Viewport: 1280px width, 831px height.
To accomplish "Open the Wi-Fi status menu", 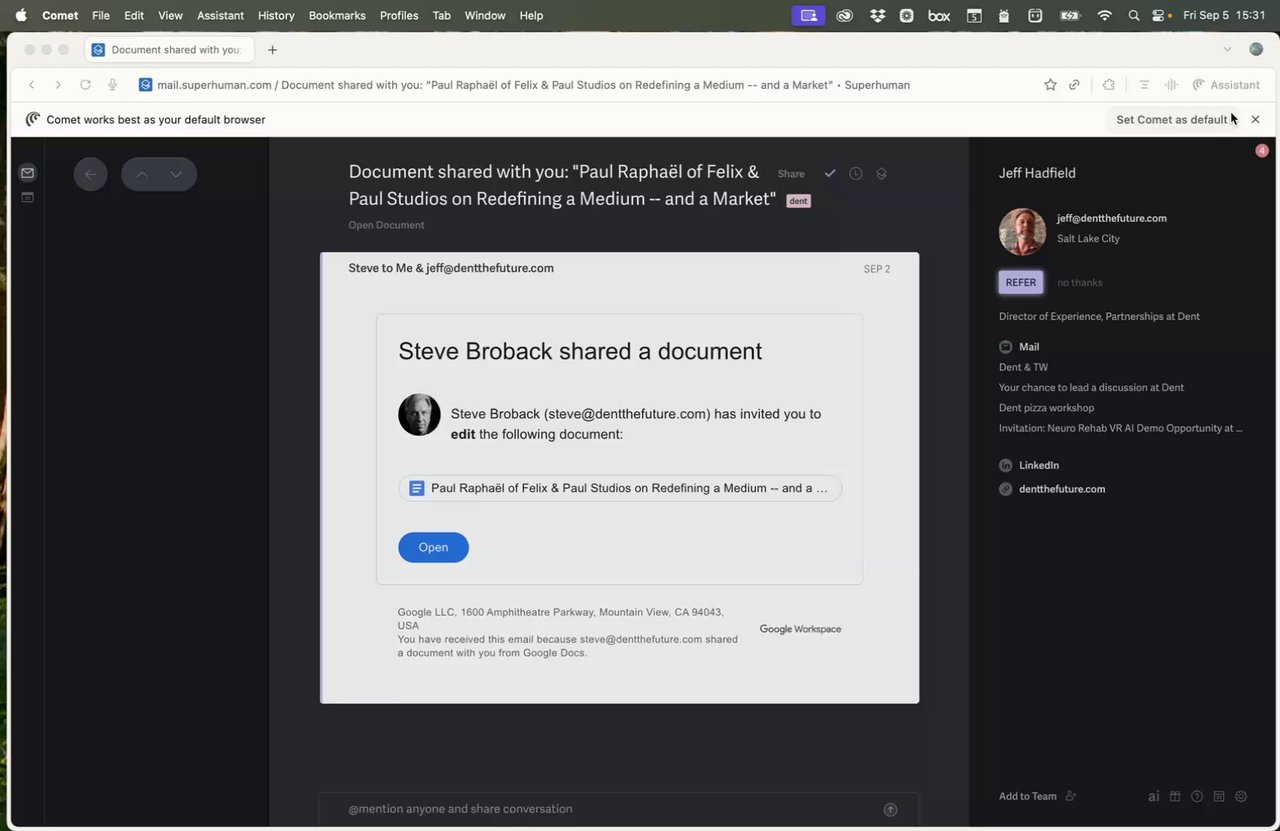I will pos(1104,15).
